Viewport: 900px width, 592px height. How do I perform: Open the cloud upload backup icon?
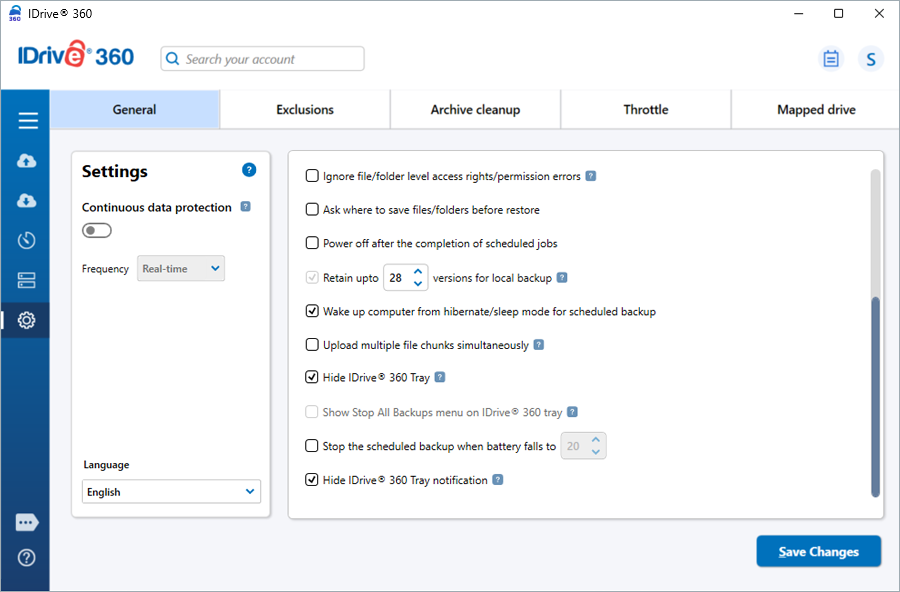click(x=27, y=161)
